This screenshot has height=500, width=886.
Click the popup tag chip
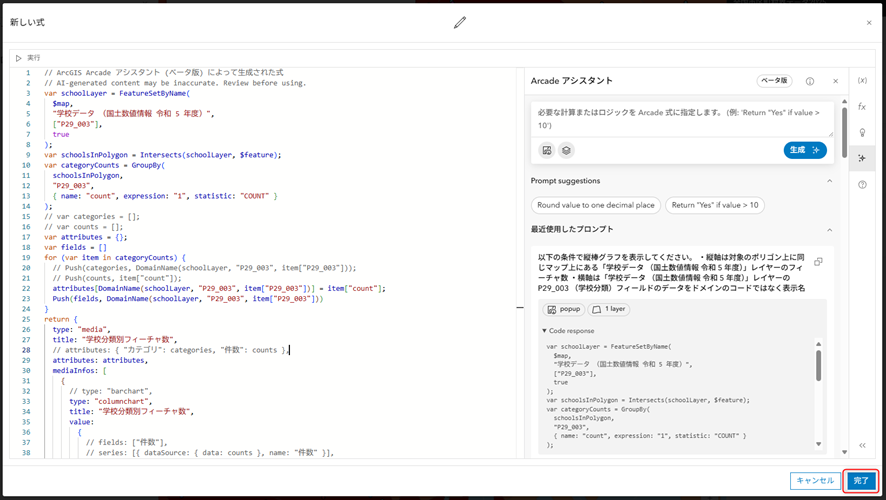(x=564, y=309)
